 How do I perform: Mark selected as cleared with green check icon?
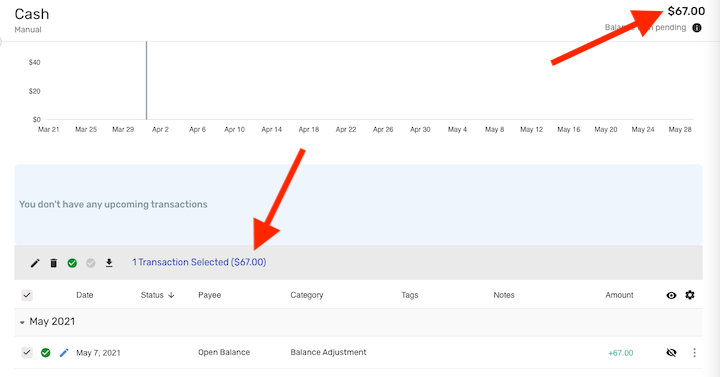72,263
